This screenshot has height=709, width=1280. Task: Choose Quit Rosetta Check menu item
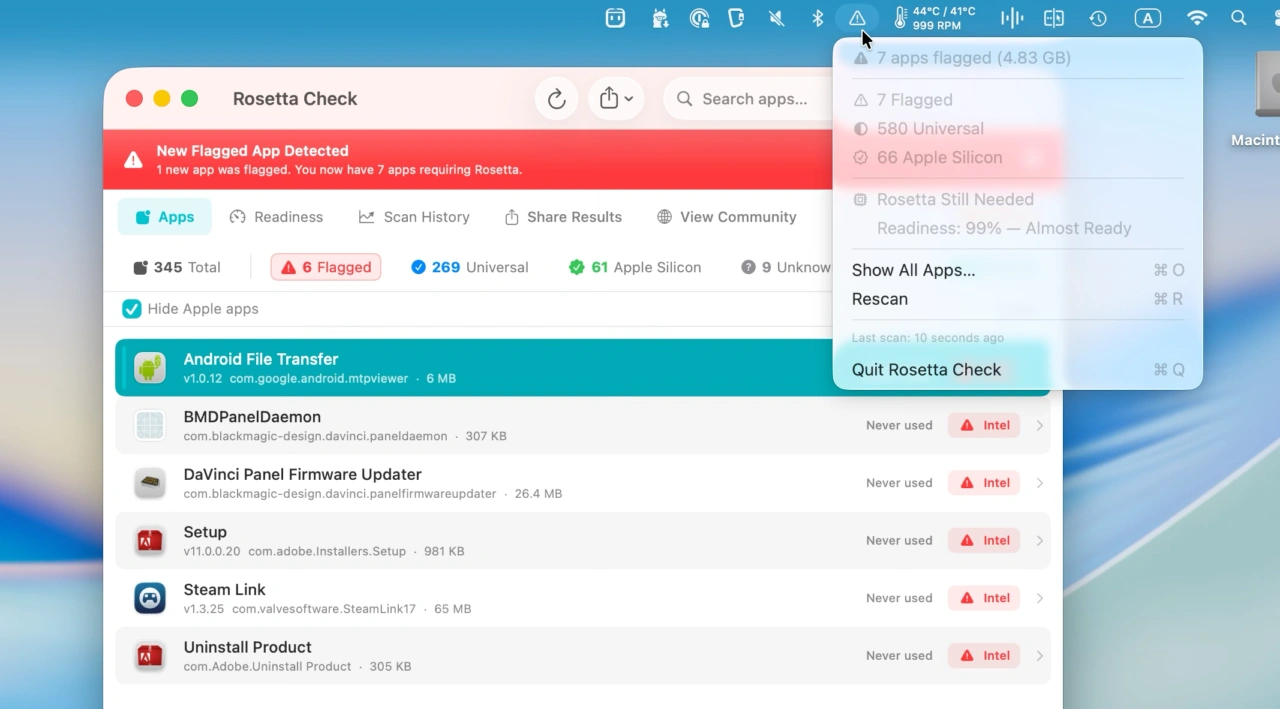tap(1018, 370)
